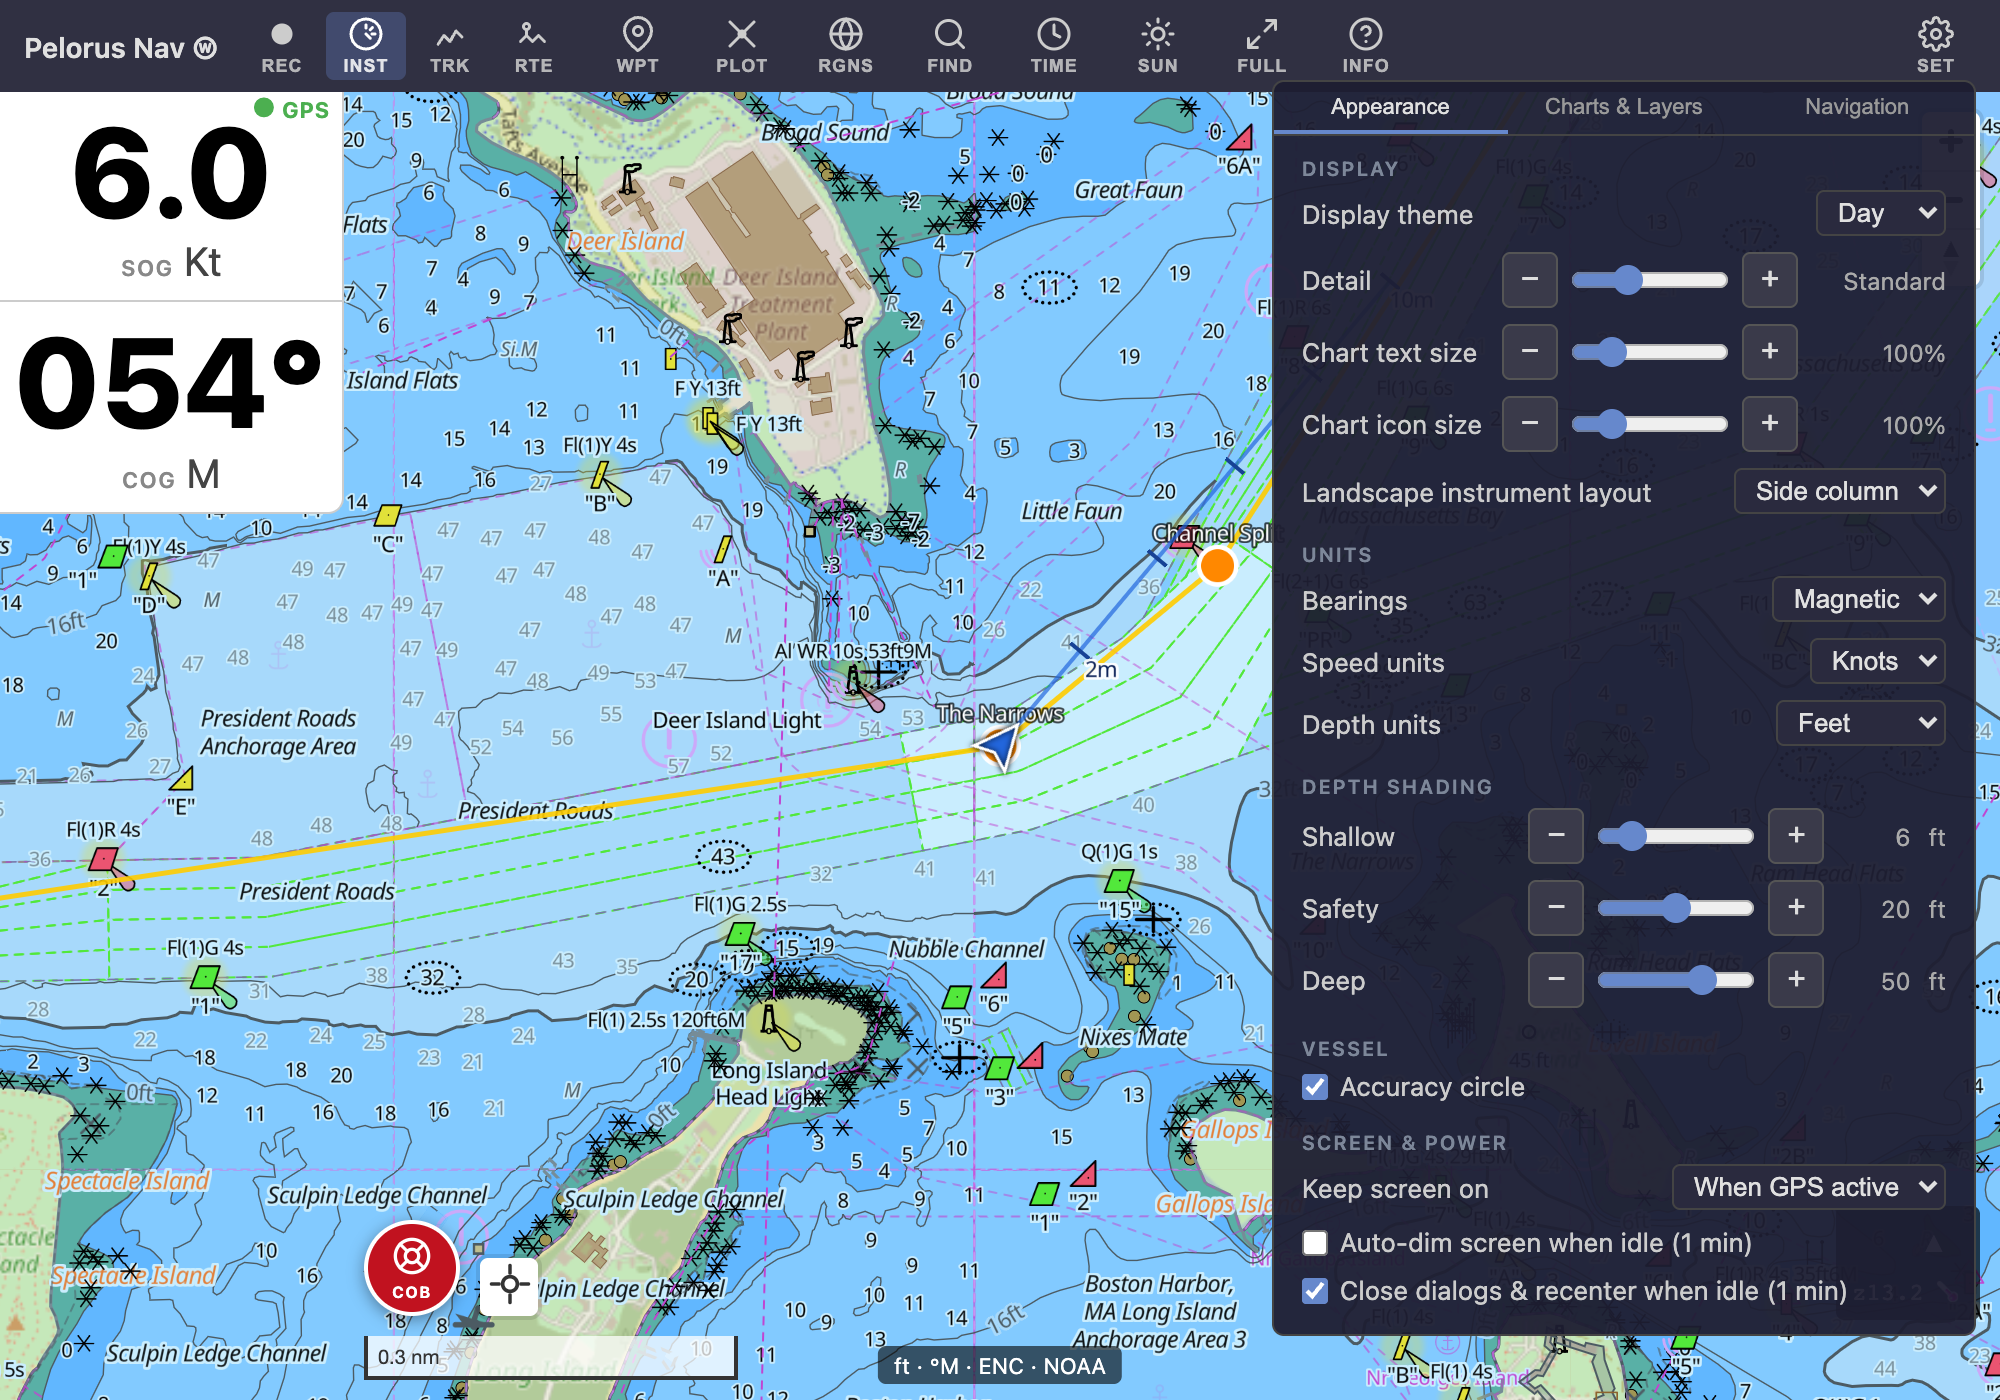The height and width of the screenshot is (1400, 2000).
Task: Open the SUN information tool
Action: click(x=1157, y=47)
